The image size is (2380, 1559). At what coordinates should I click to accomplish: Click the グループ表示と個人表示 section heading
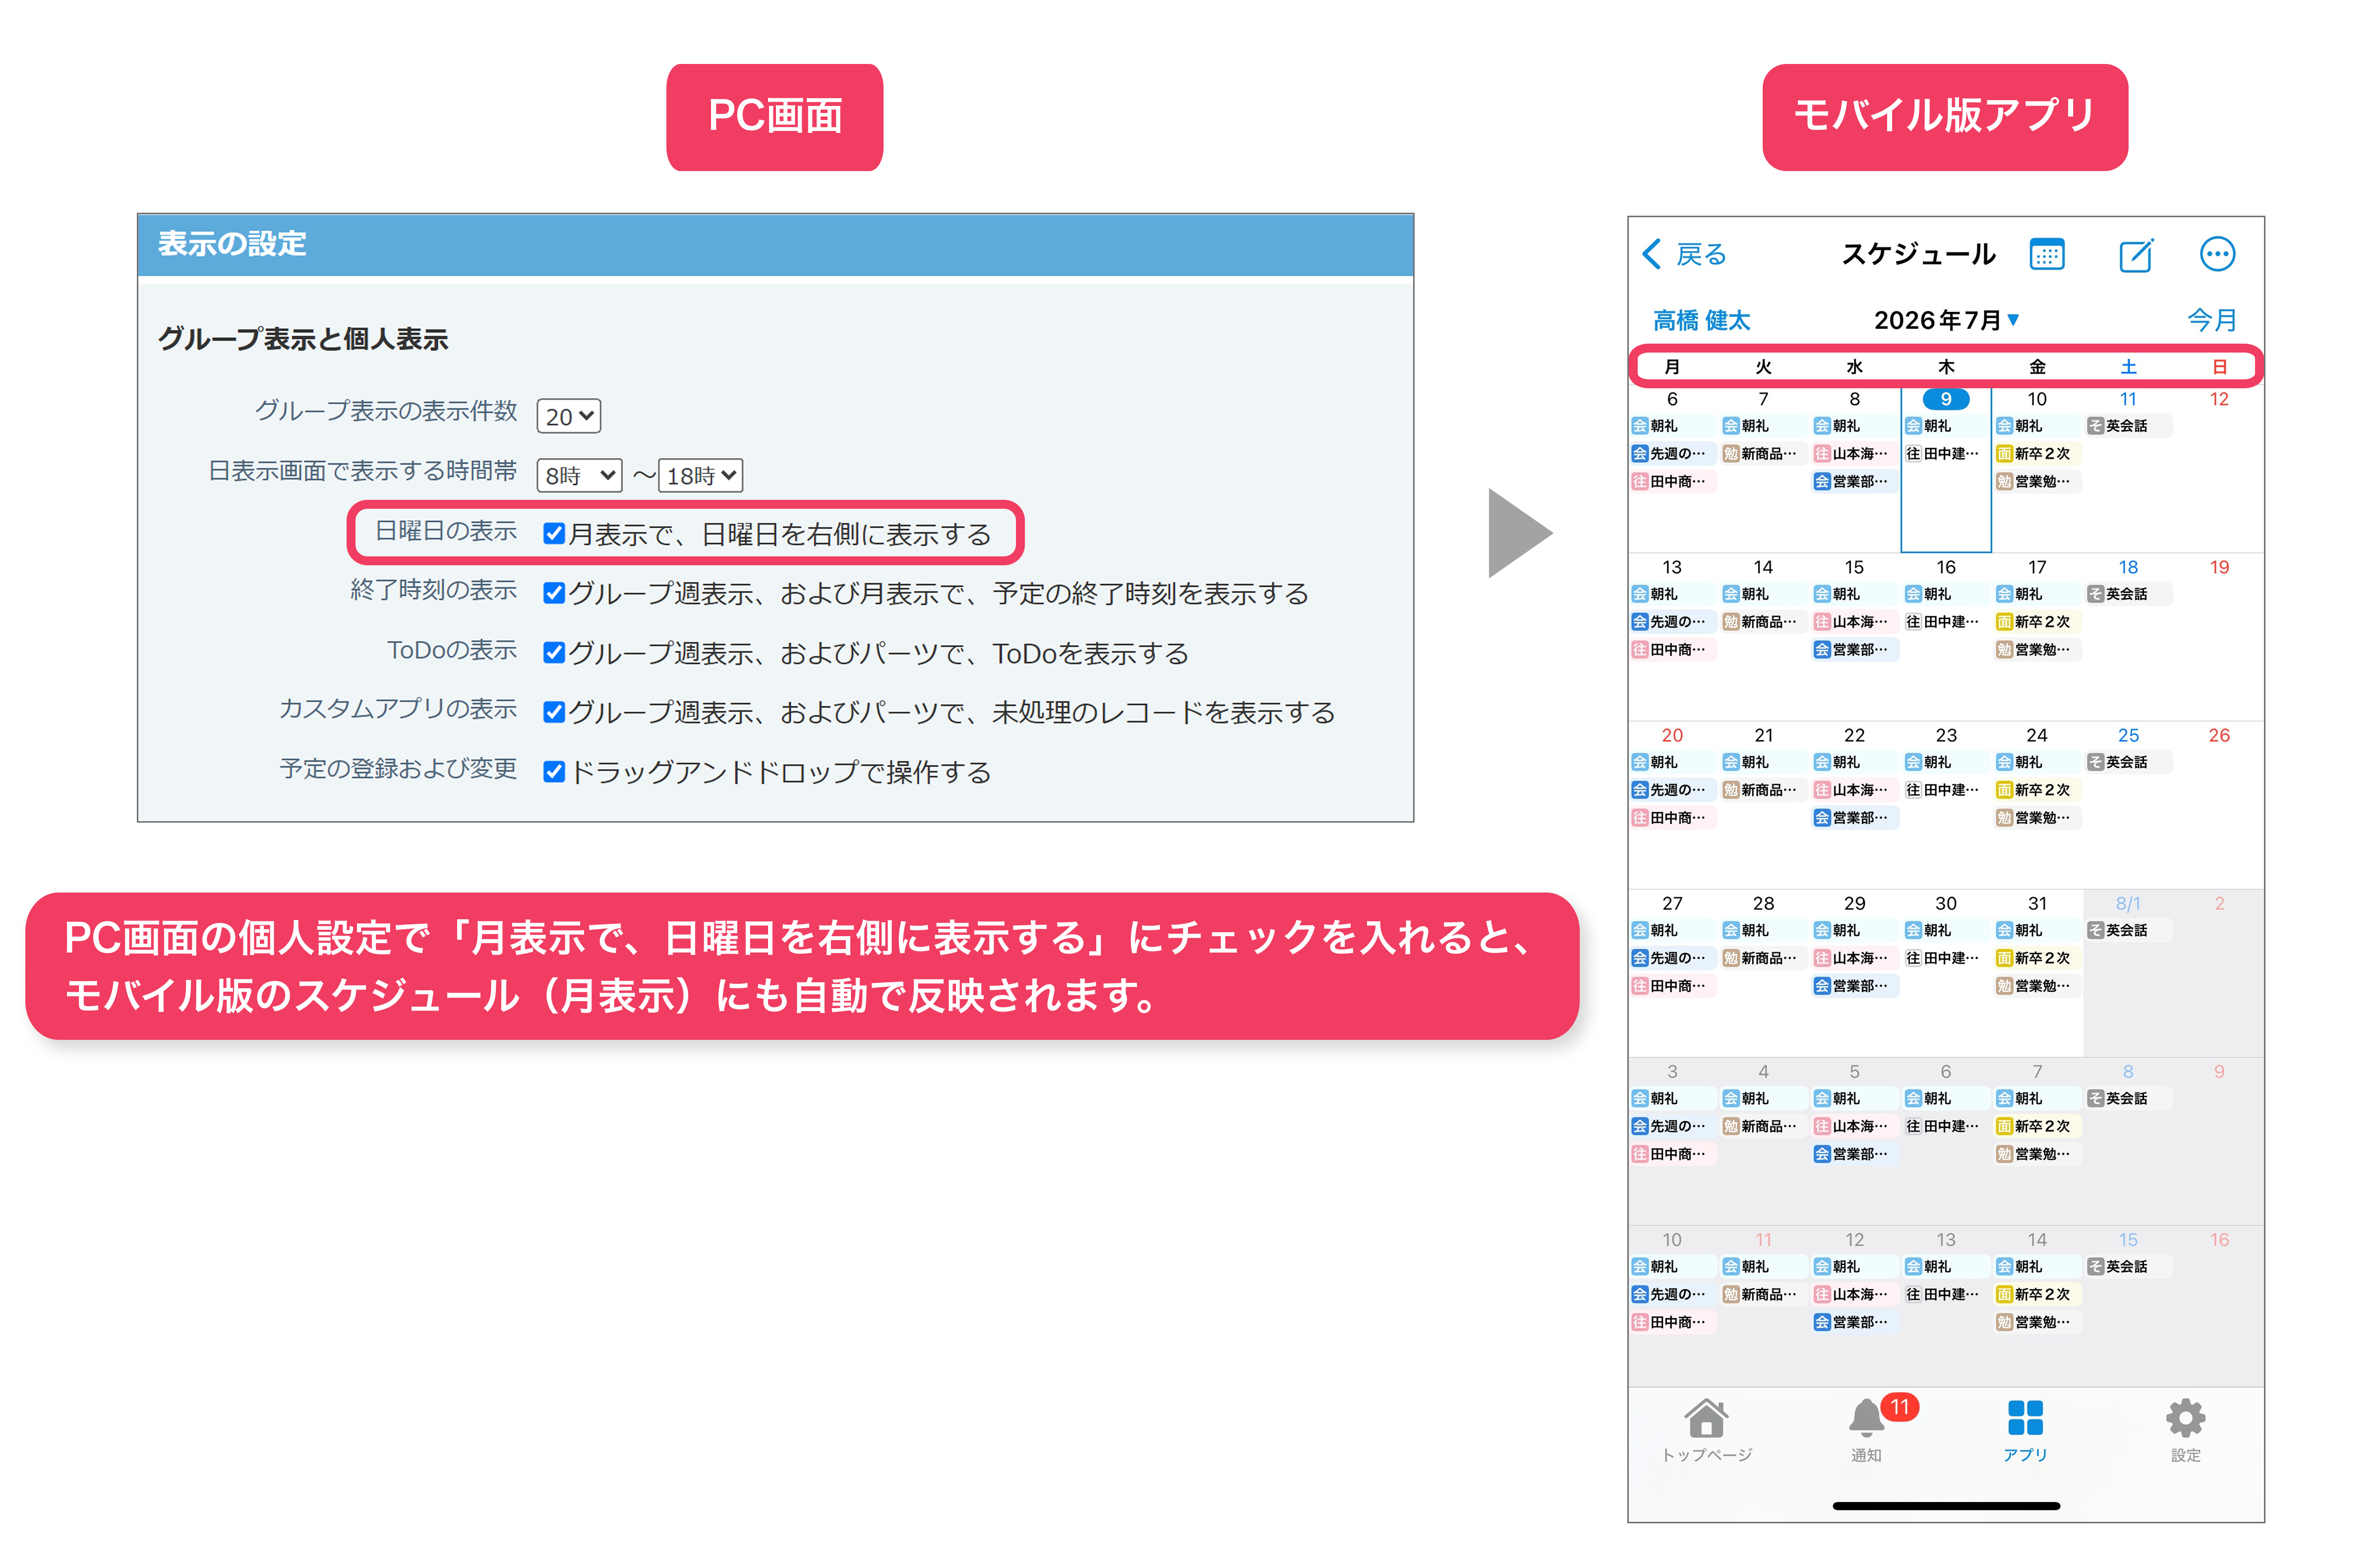302,339
